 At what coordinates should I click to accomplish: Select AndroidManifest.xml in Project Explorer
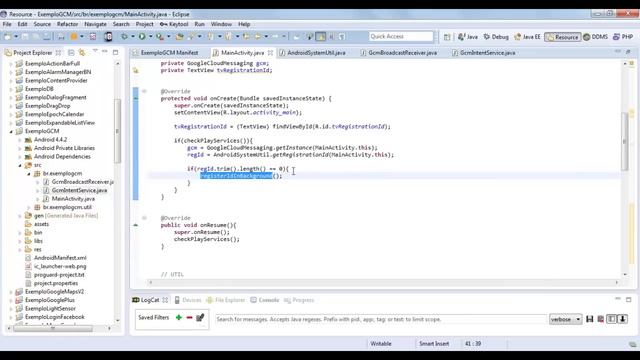click(x=60, y=258)
